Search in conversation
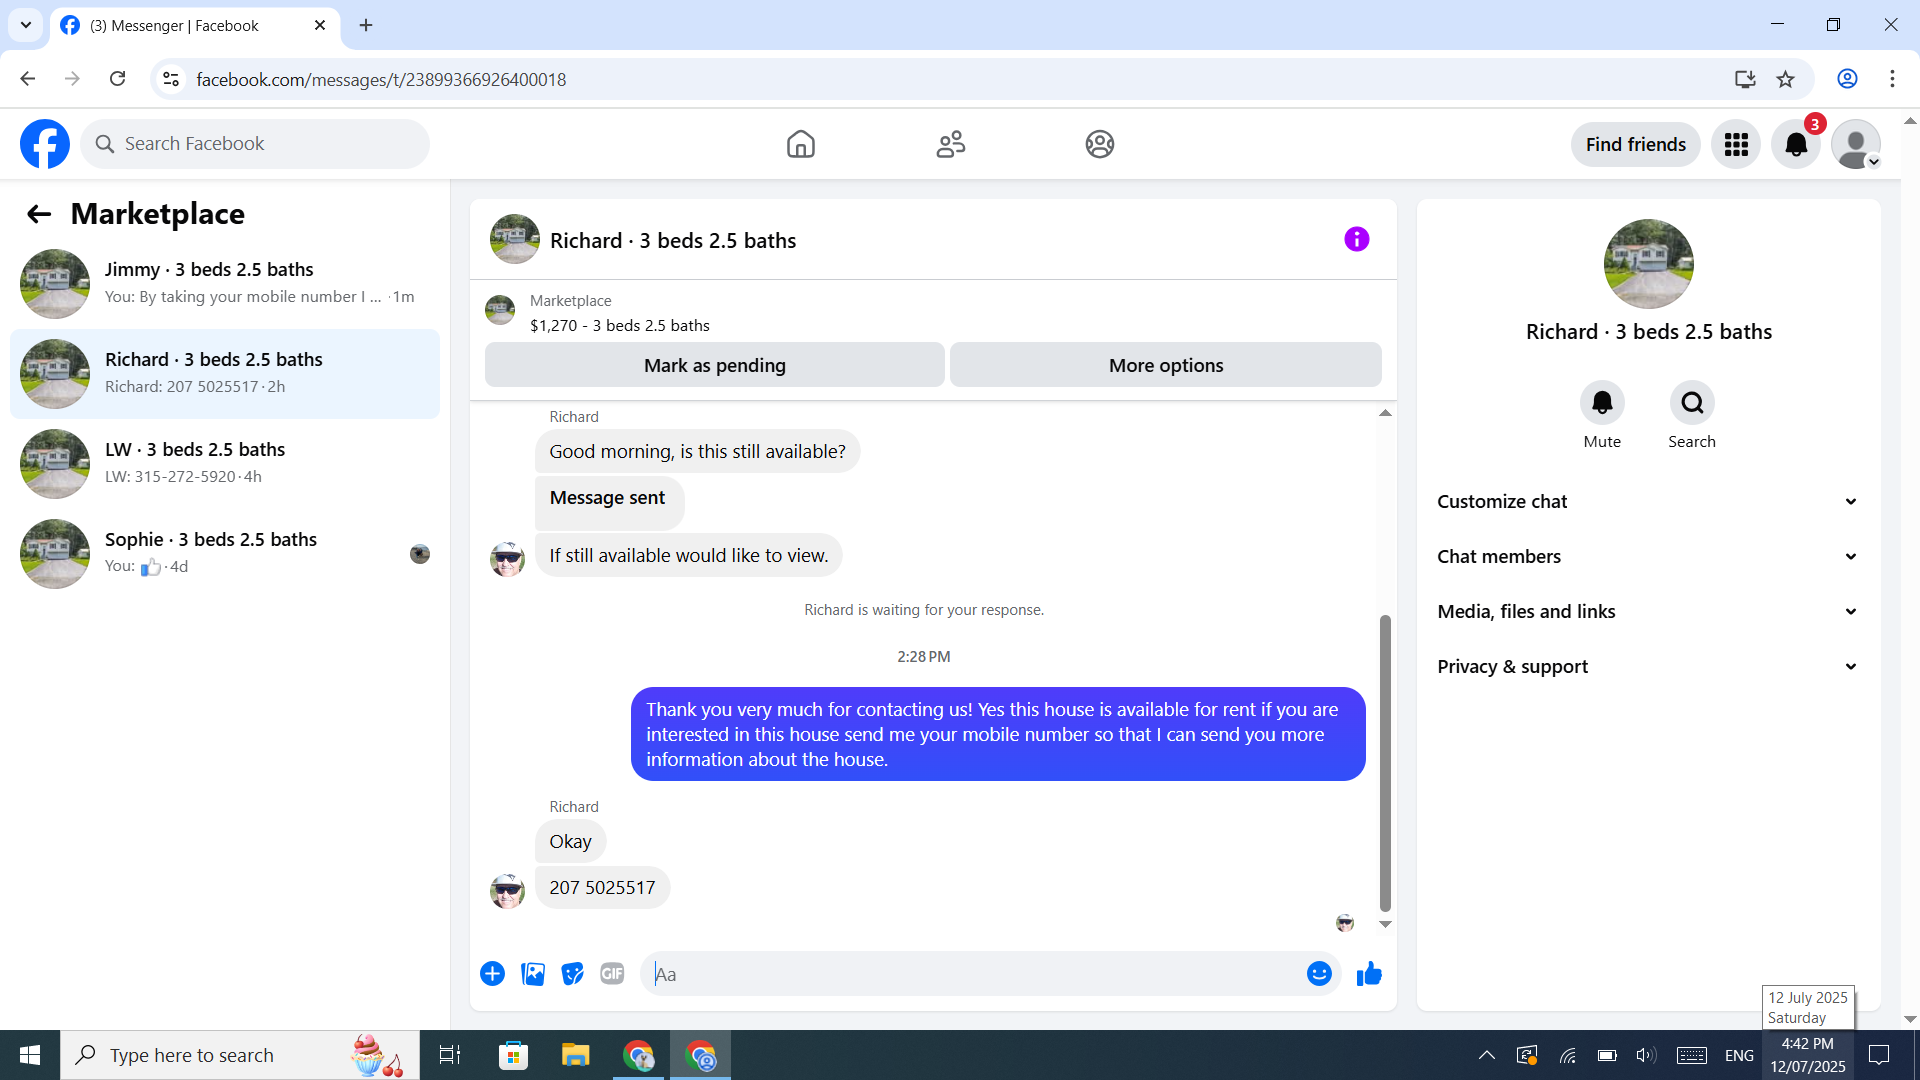The image size is (1920, 1080). 1692,403
